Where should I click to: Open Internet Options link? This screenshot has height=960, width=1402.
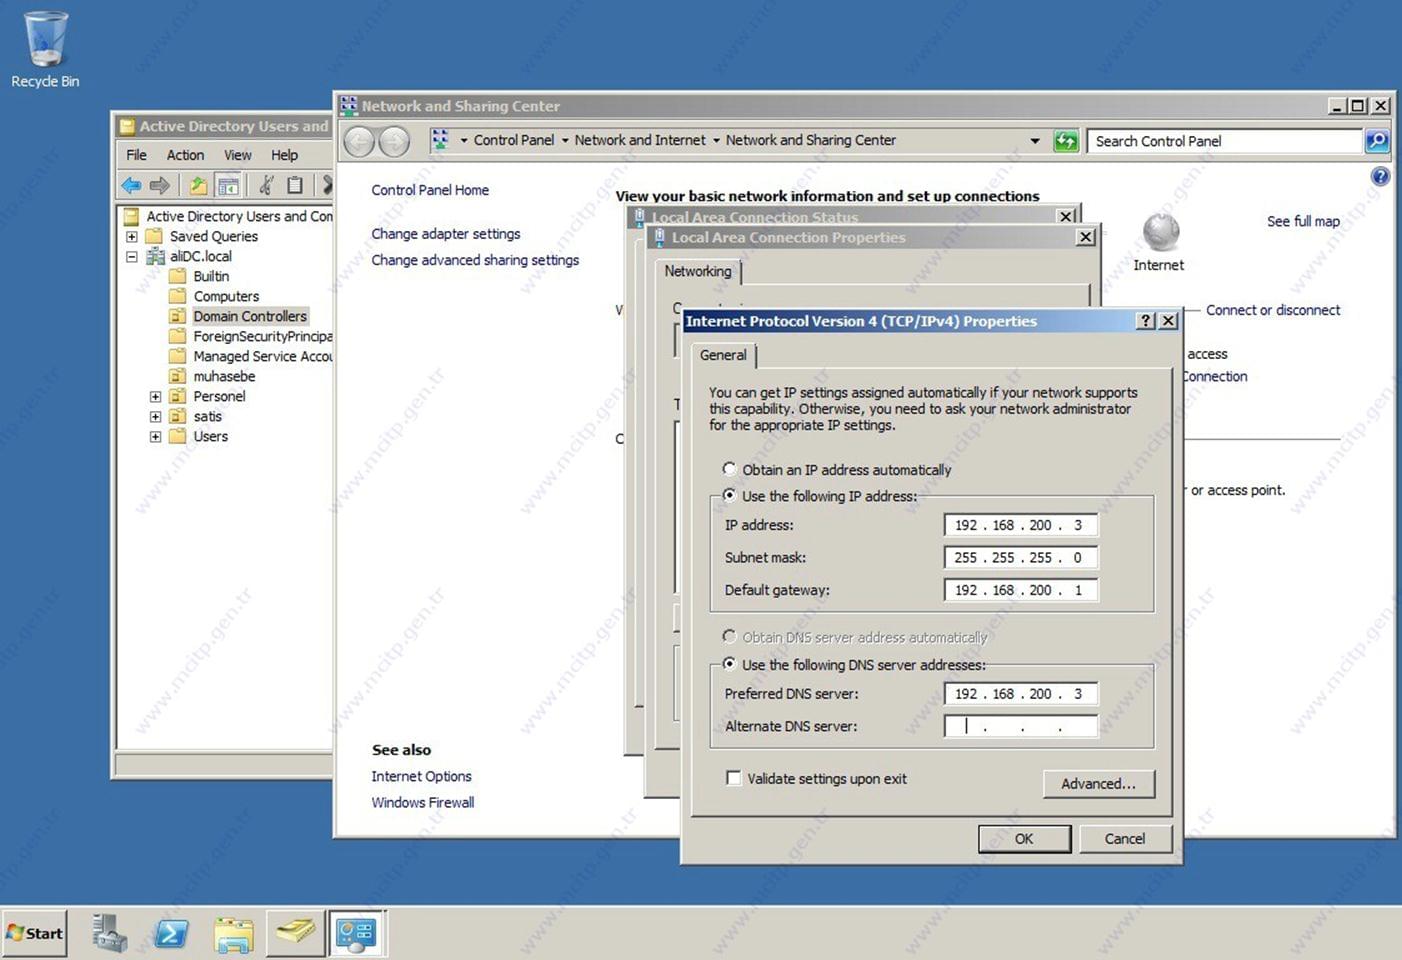(x=421, y=776)
